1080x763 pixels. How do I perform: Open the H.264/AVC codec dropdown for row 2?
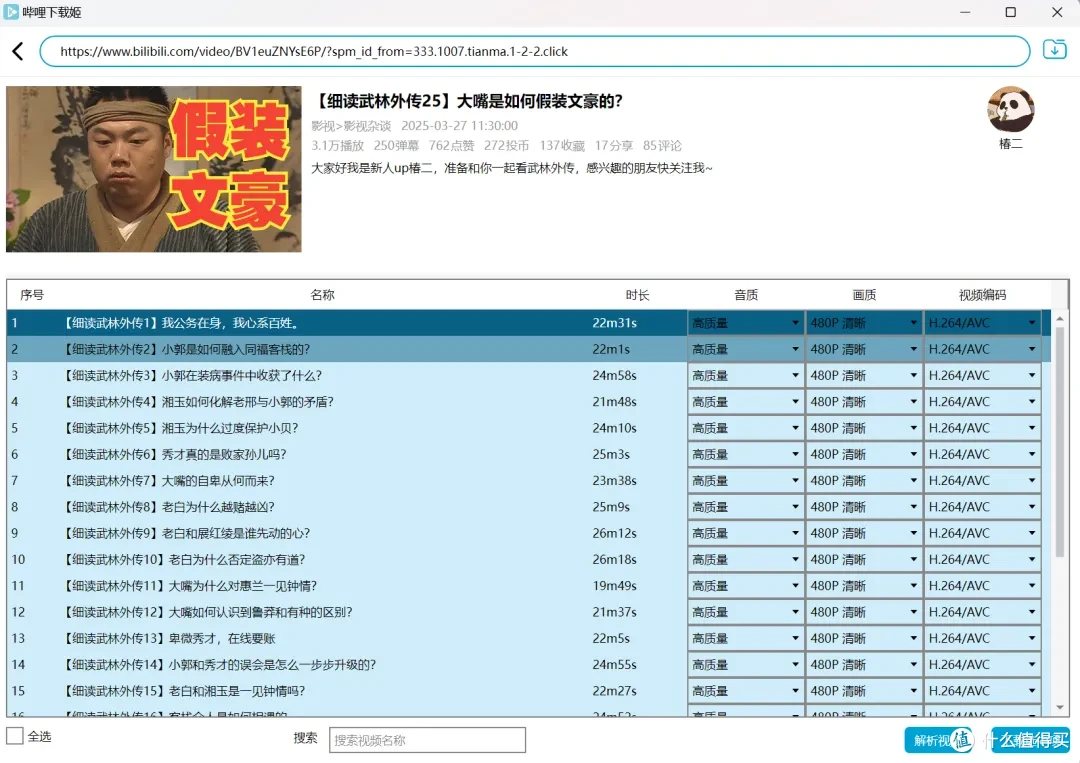pos(982,349)
